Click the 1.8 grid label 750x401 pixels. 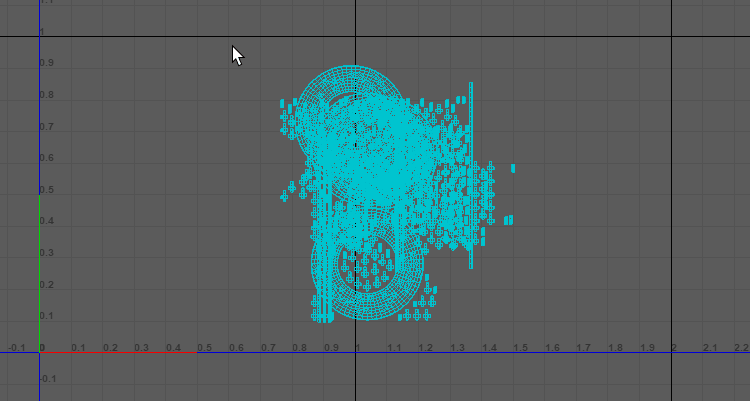point(615,348)
